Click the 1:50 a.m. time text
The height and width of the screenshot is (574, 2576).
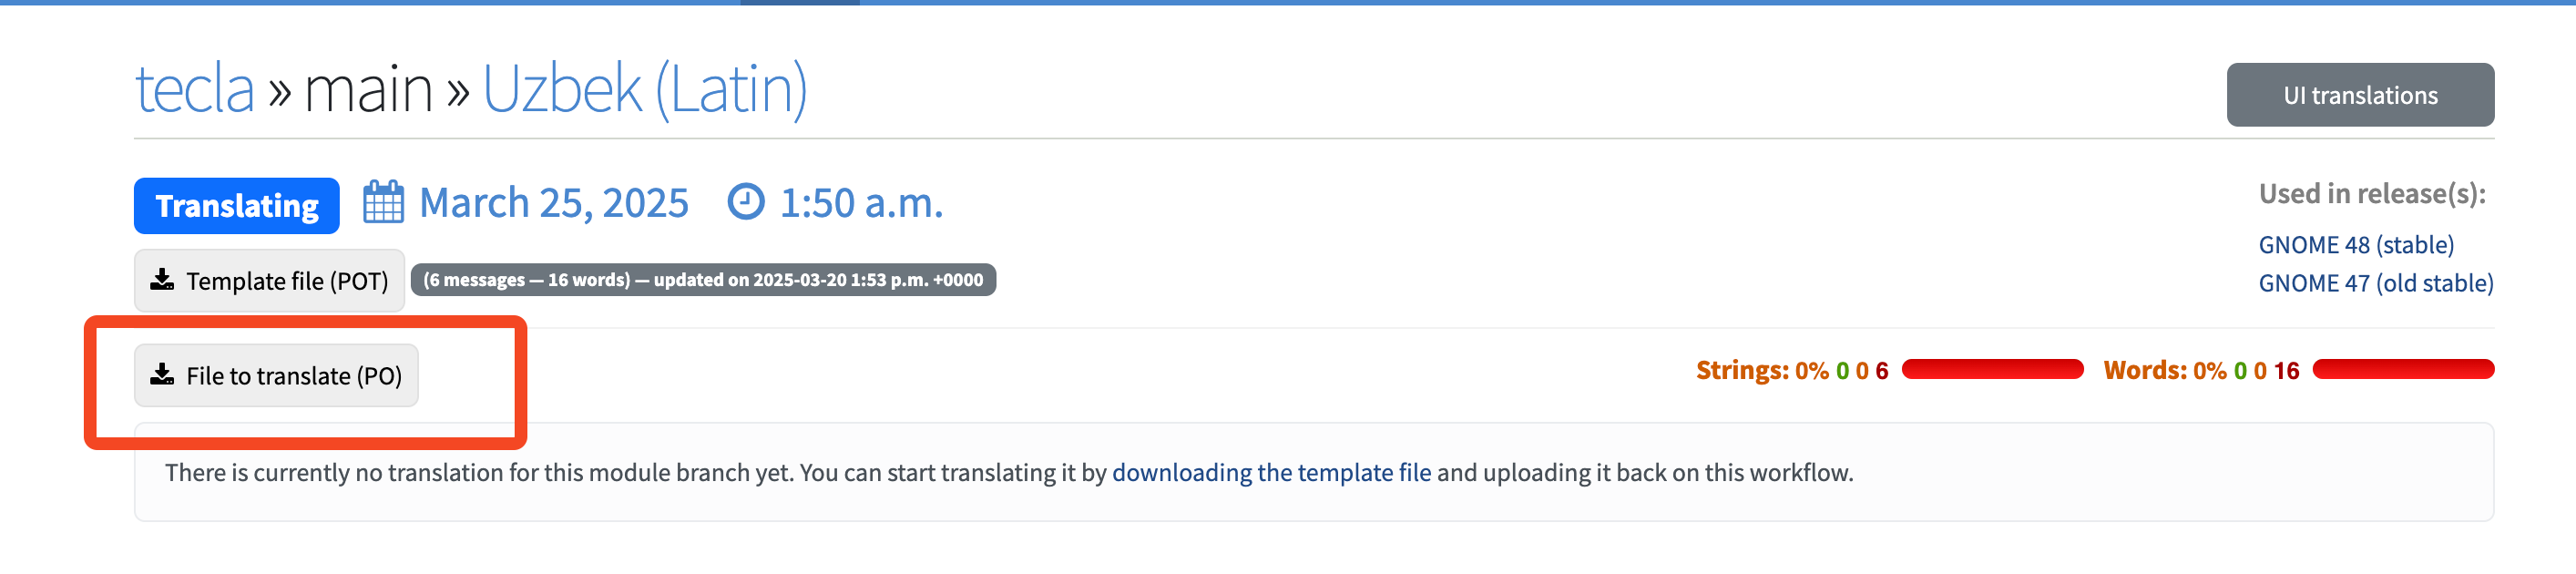coord(861,203)
